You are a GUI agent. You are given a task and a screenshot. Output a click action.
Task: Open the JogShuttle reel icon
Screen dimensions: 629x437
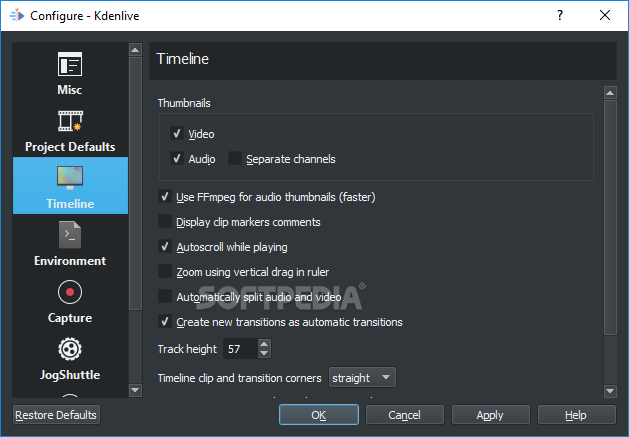(x=70, y=349)
